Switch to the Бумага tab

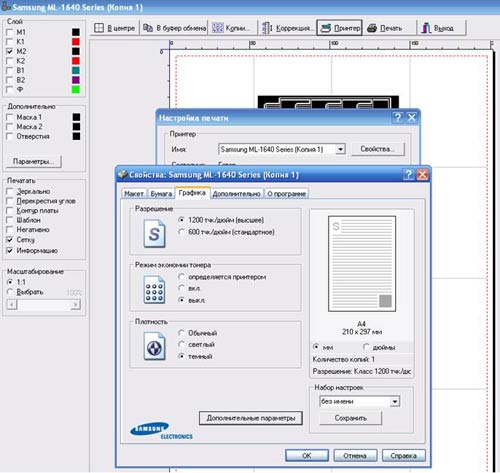tap(161, 194)
